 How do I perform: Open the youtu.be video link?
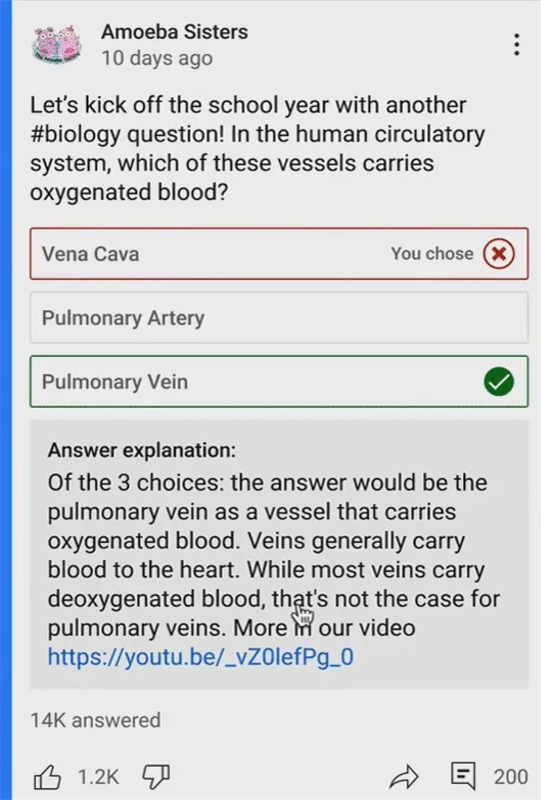pyautogui.click(x=200, y=657)
